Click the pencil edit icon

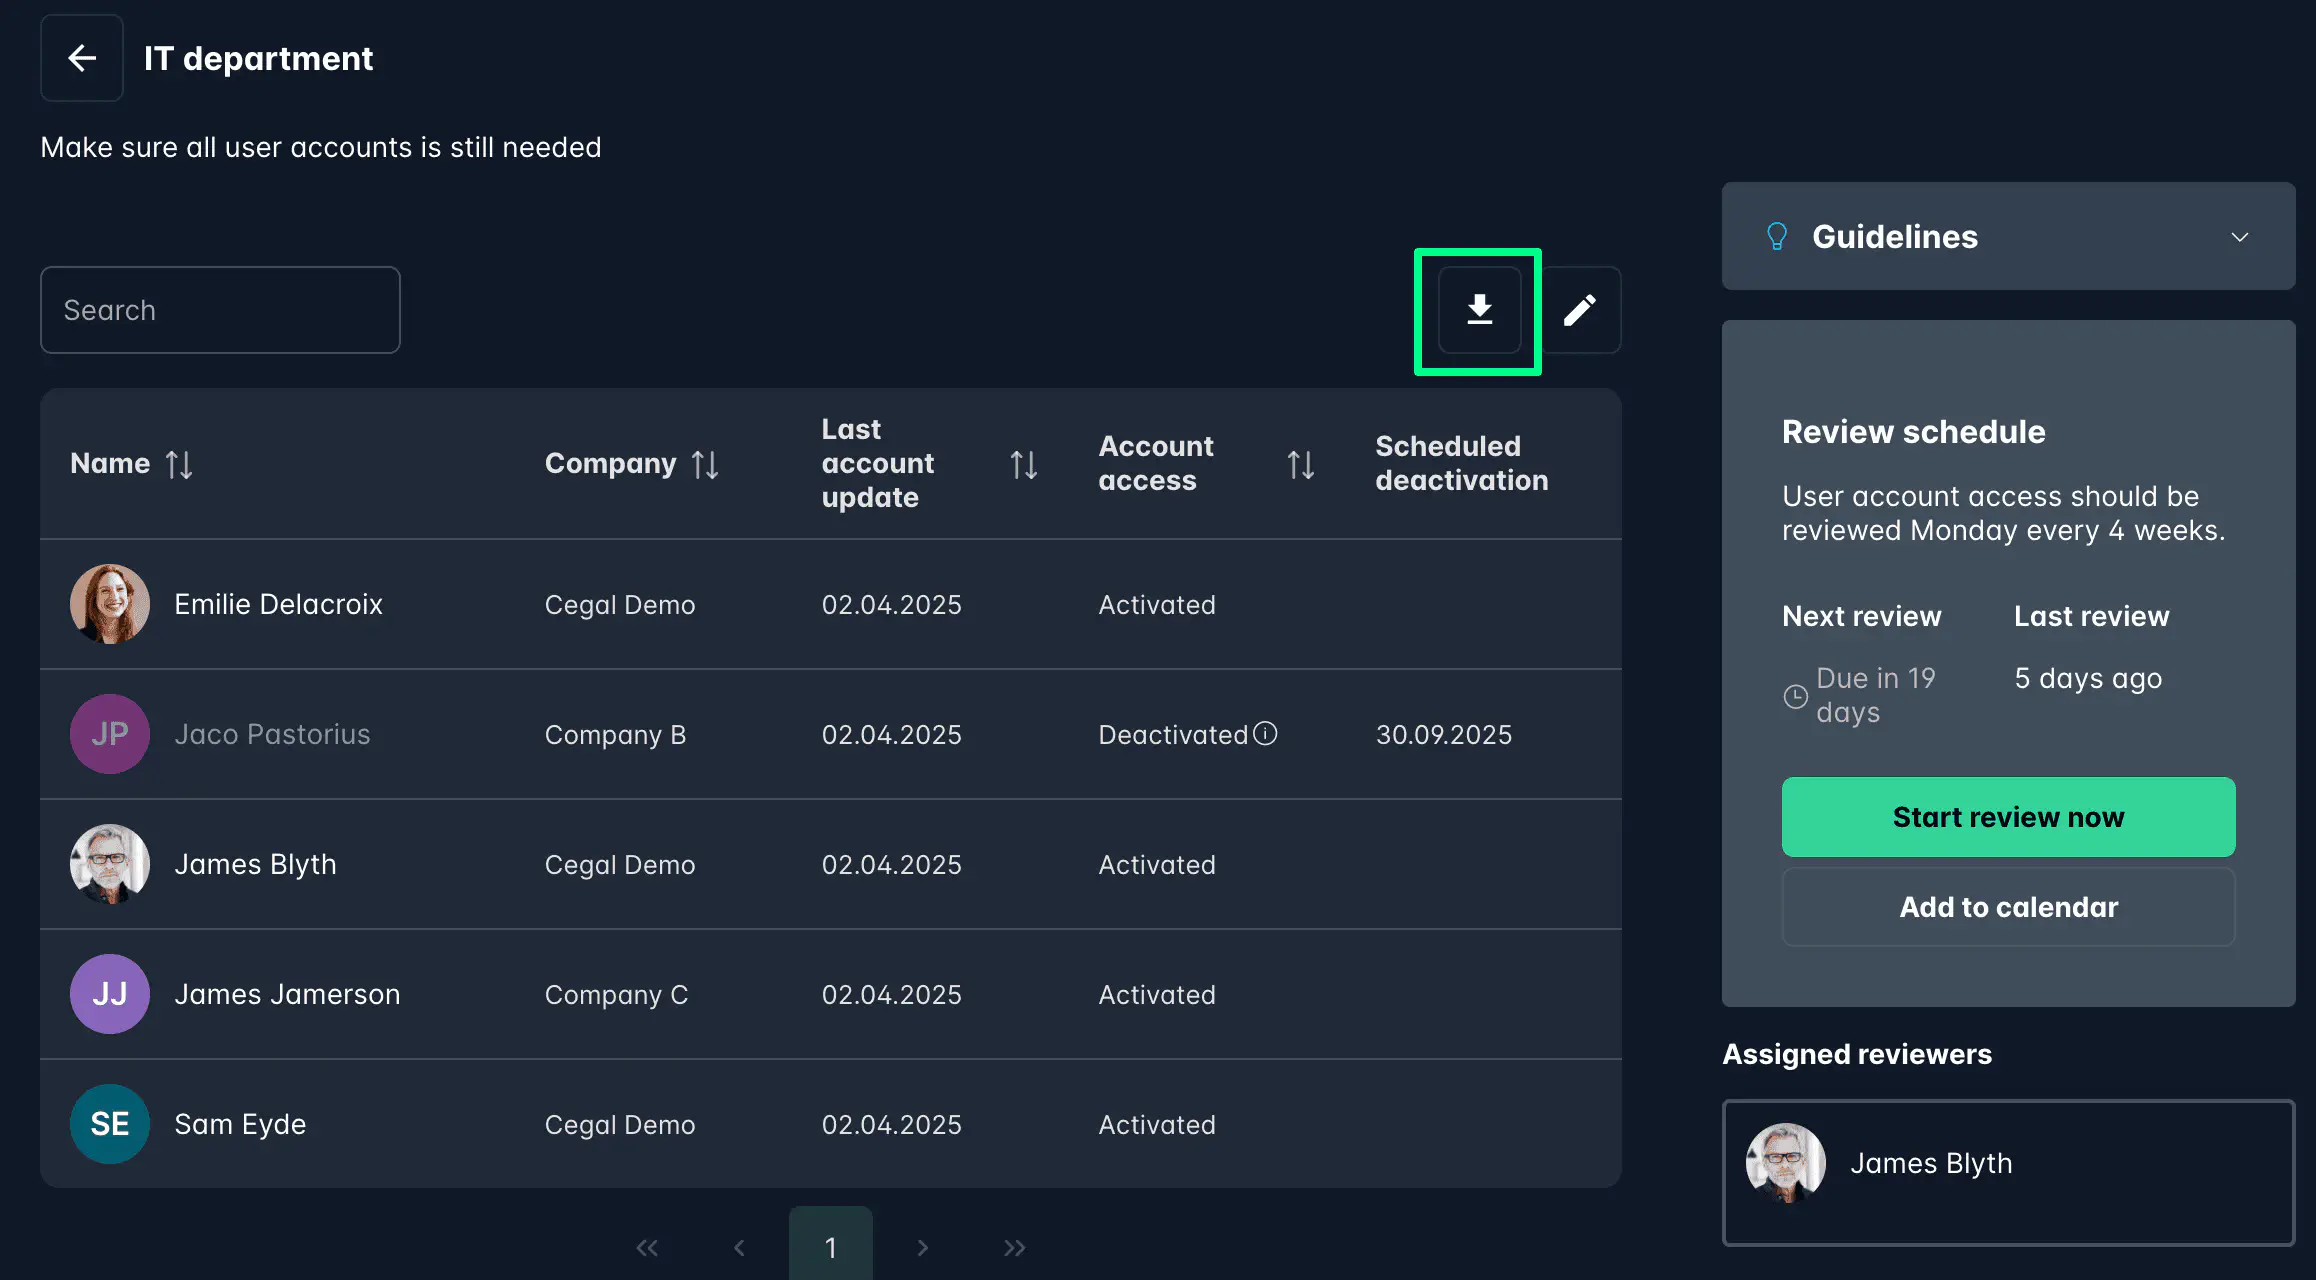(1580, 310)
